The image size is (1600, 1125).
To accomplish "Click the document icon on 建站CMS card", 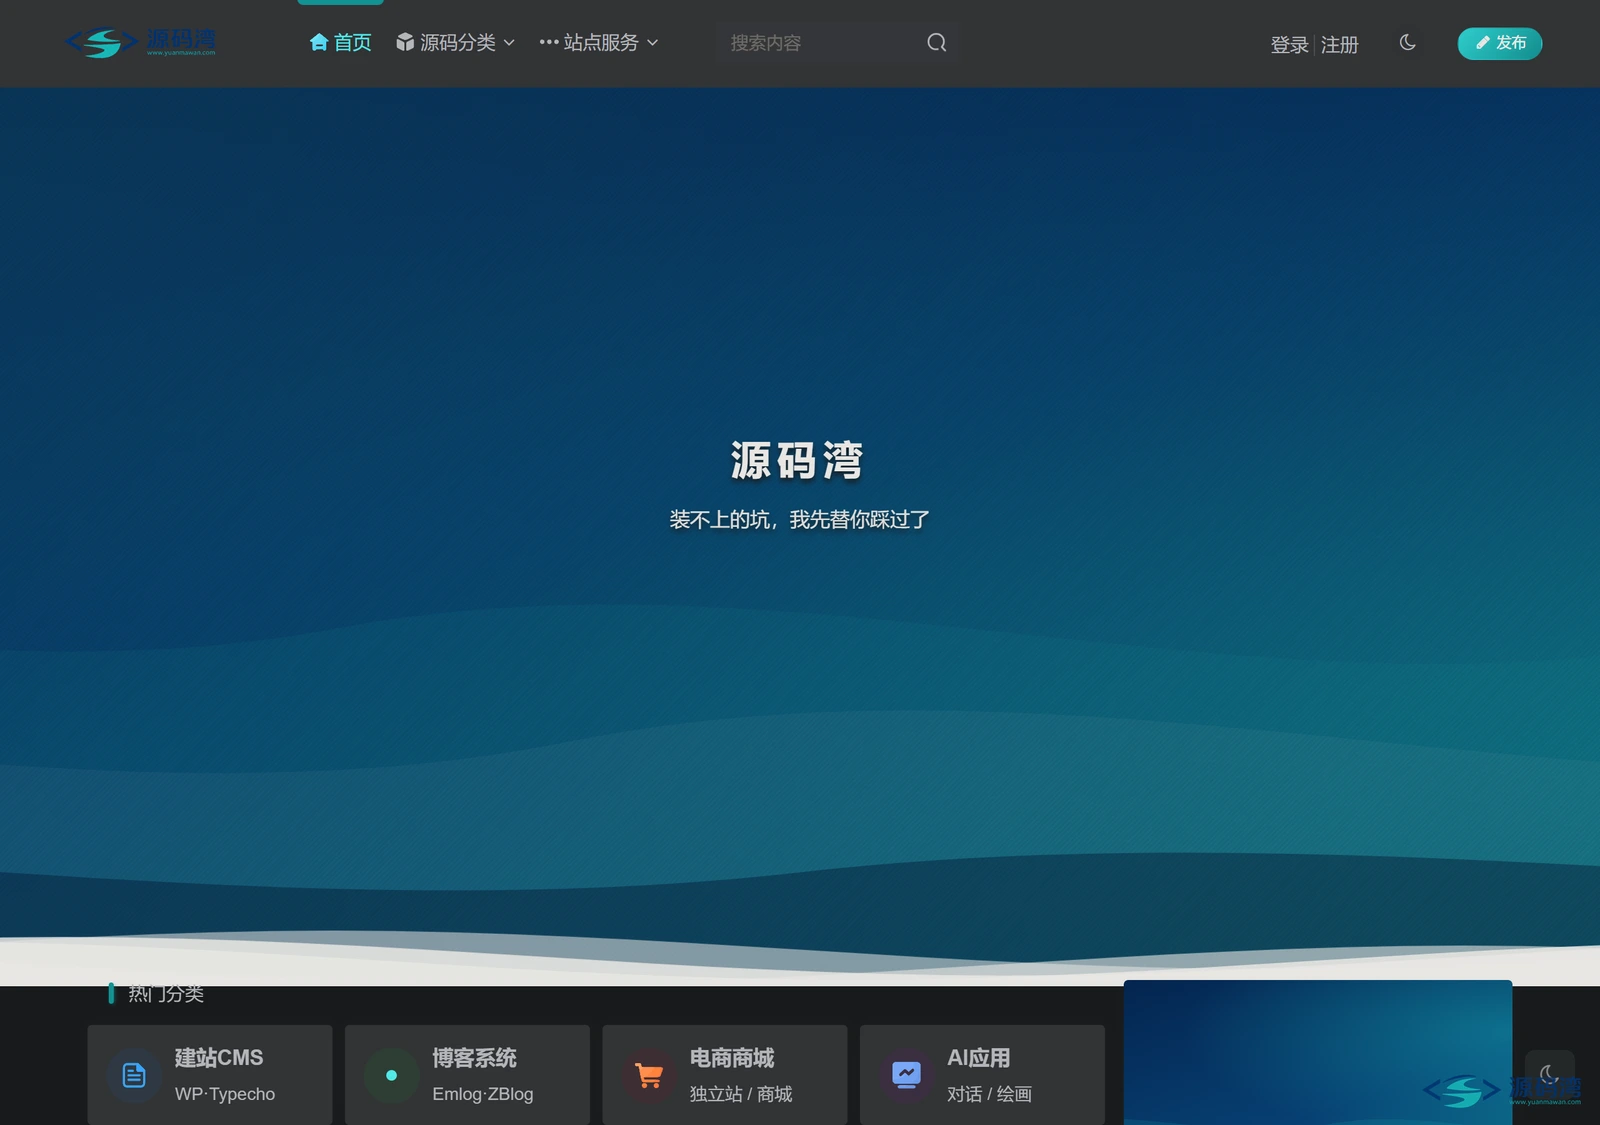I will 134,1075.
